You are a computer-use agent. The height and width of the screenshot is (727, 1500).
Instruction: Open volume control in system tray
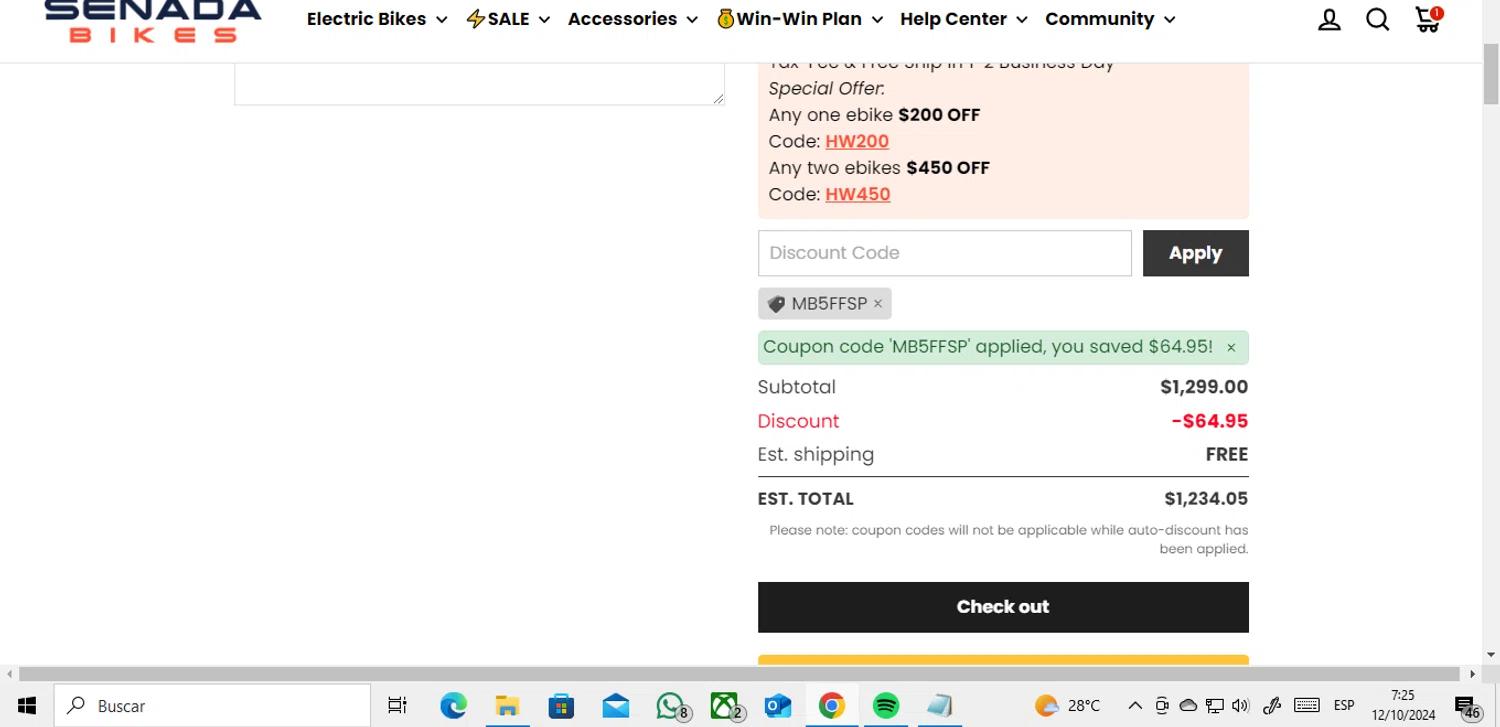coord(1240,705)
